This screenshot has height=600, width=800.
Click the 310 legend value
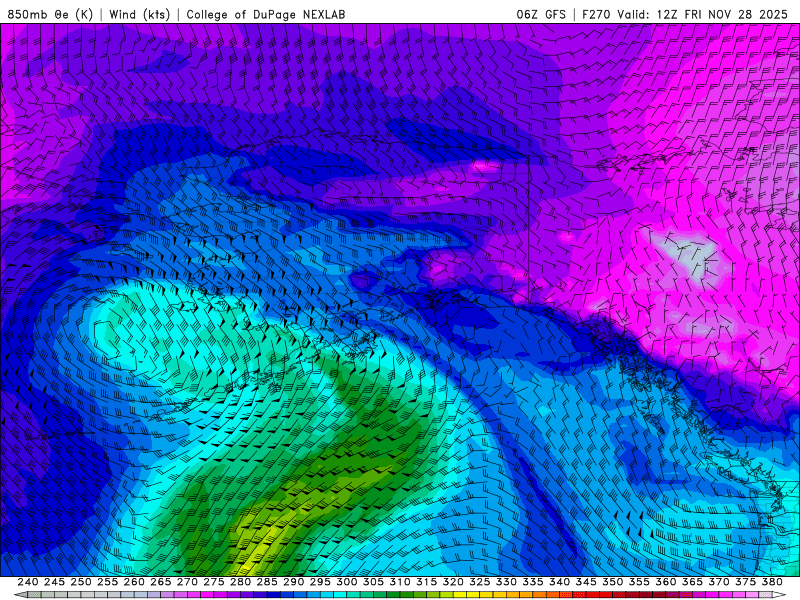click(x=399, y=582)
